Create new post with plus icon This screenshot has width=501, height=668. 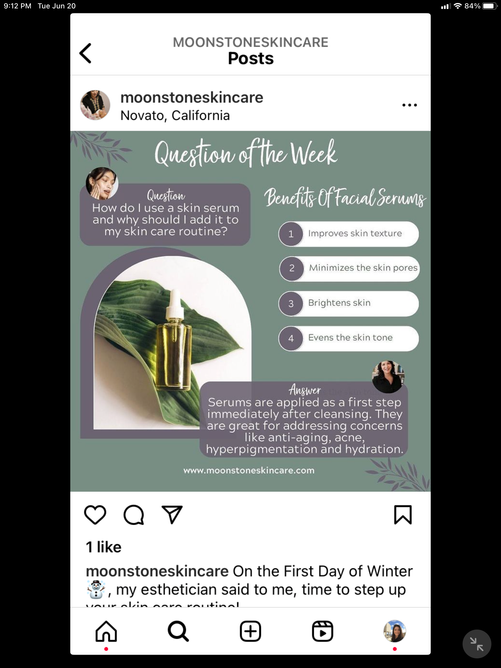[250, 631]
